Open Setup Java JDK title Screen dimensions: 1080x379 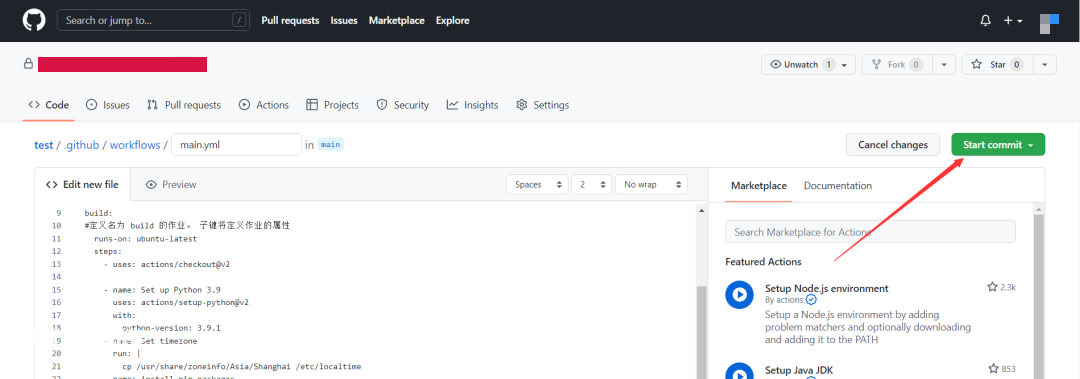(799, 370)
